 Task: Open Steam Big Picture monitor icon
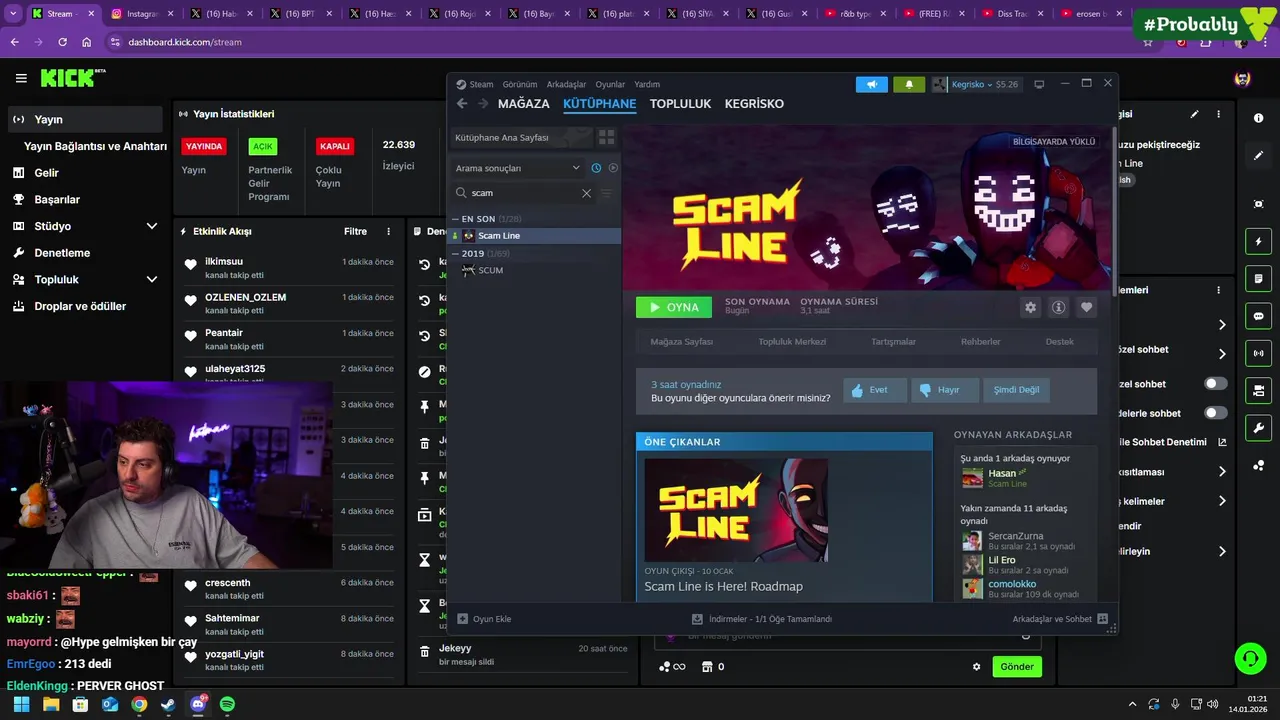(x=1039, y=84)
